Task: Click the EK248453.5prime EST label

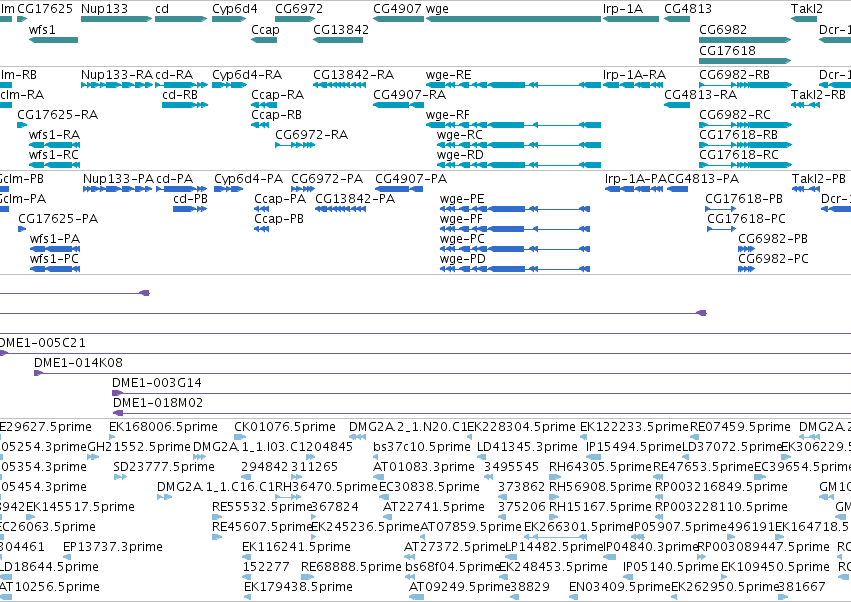Action: 553,567
